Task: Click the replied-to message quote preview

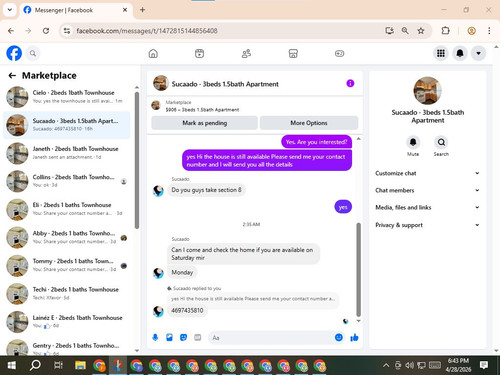Action: pos(253,299)
